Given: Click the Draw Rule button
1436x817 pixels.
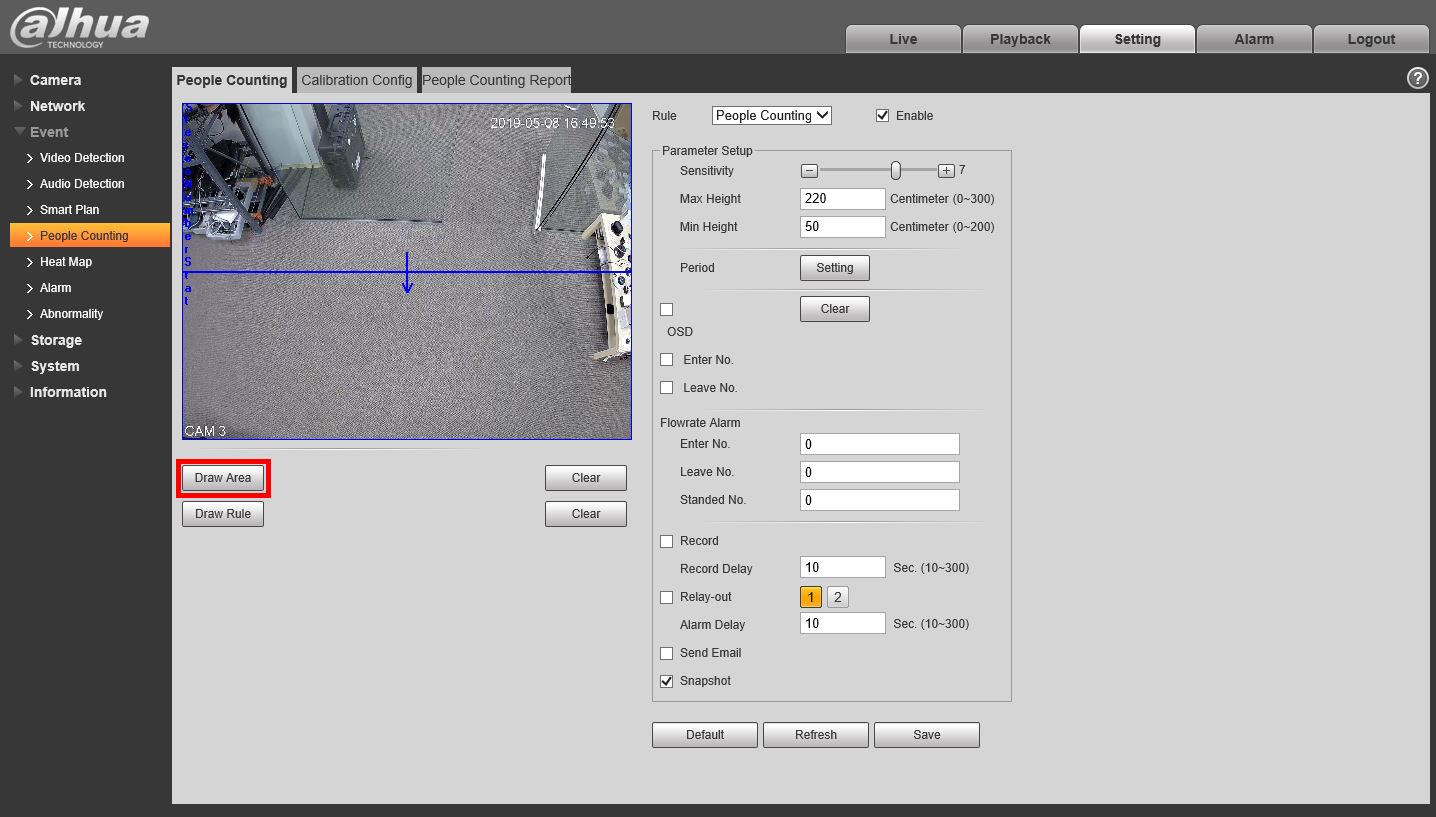Looking at the screenshot, I should tap(223, 514).
